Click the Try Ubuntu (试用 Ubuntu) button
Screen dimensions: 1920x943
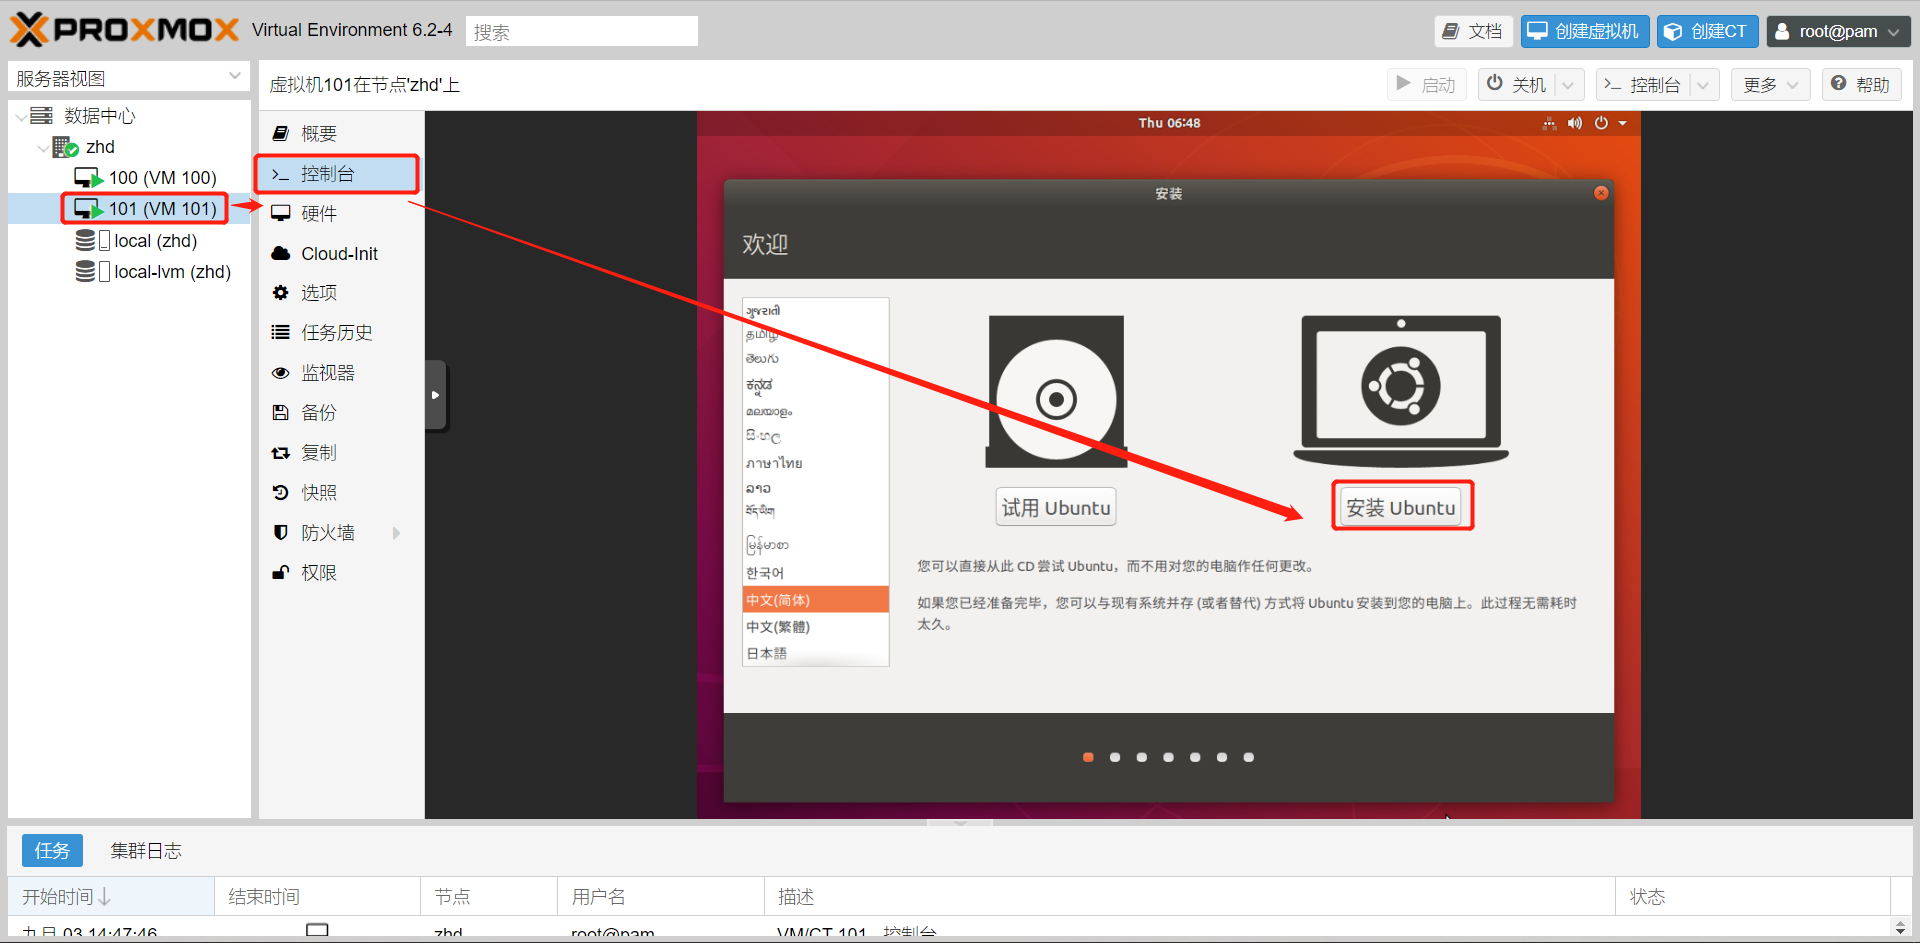(1056, 507)
